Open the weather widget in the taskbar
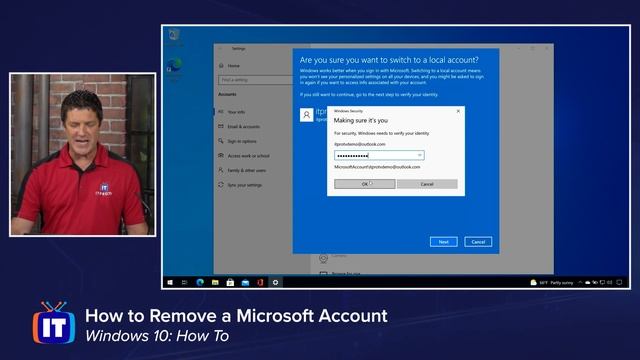Image resolution: width=640 pixels, height=360 pixels. [x=551, y=282]
